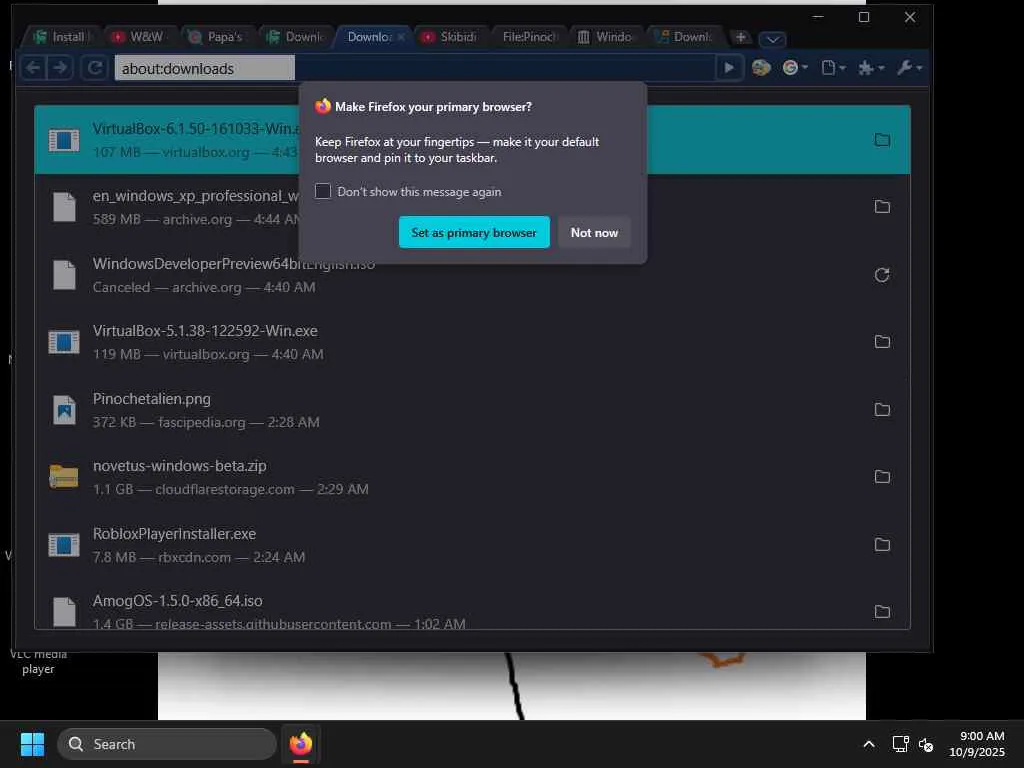
Task: Click the Go arrow beside the address bar
Action: click(x=729, y=68)
